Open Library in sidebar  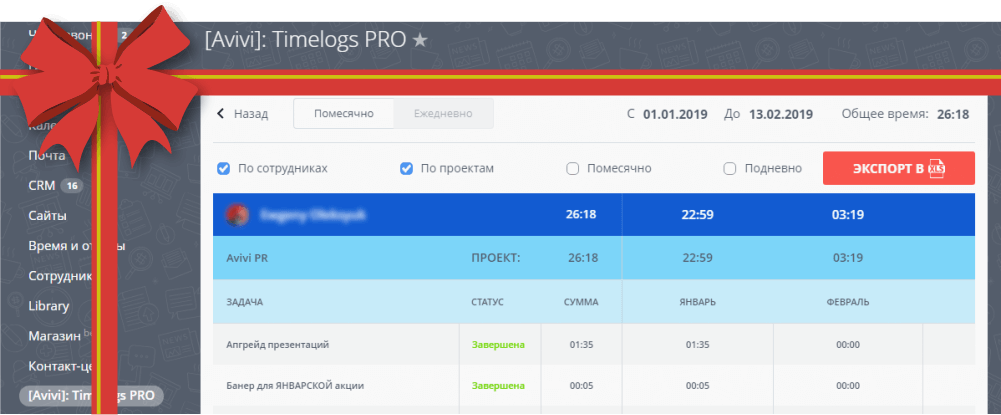49,305
